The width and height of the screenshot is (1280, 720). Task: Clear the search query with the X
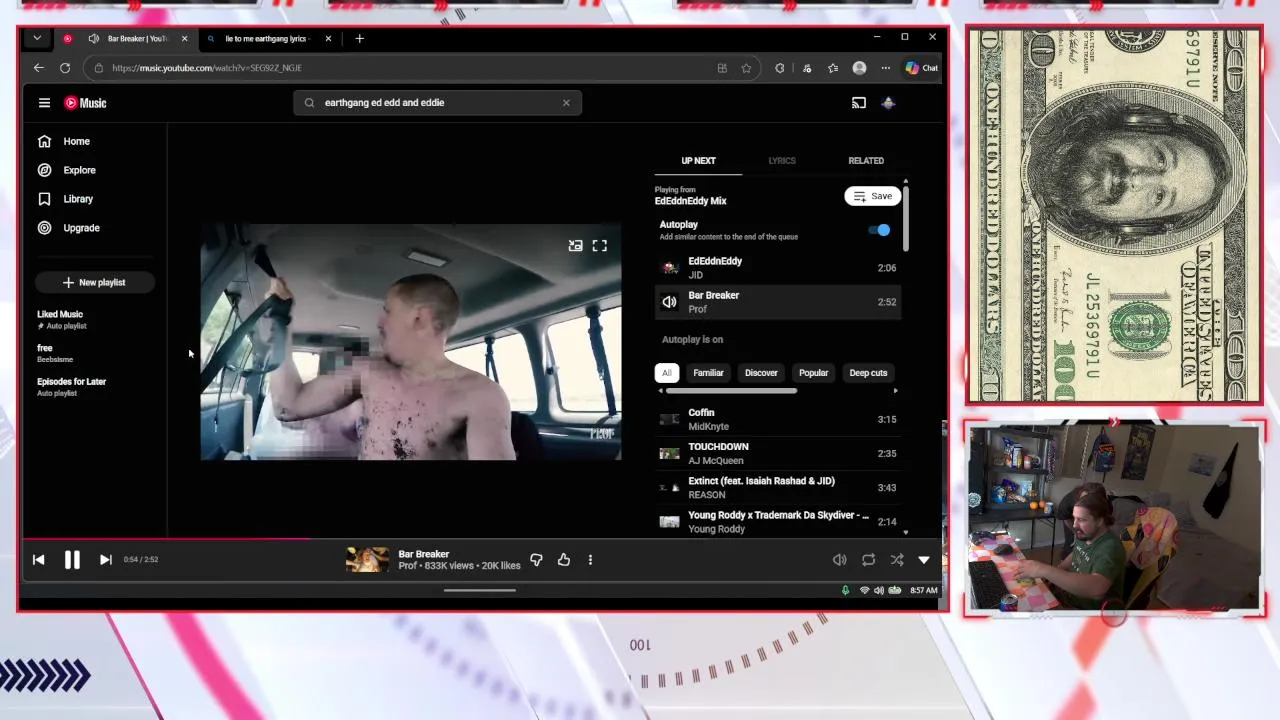pos(566,103)
